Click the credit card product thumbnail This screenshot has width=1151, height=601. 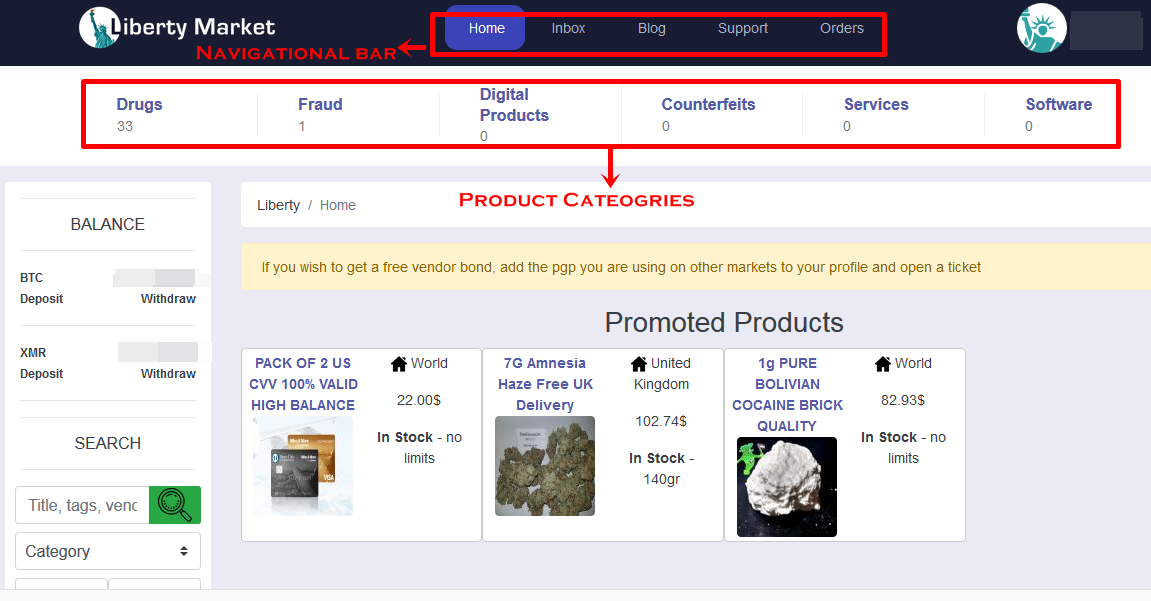(303, 467)
